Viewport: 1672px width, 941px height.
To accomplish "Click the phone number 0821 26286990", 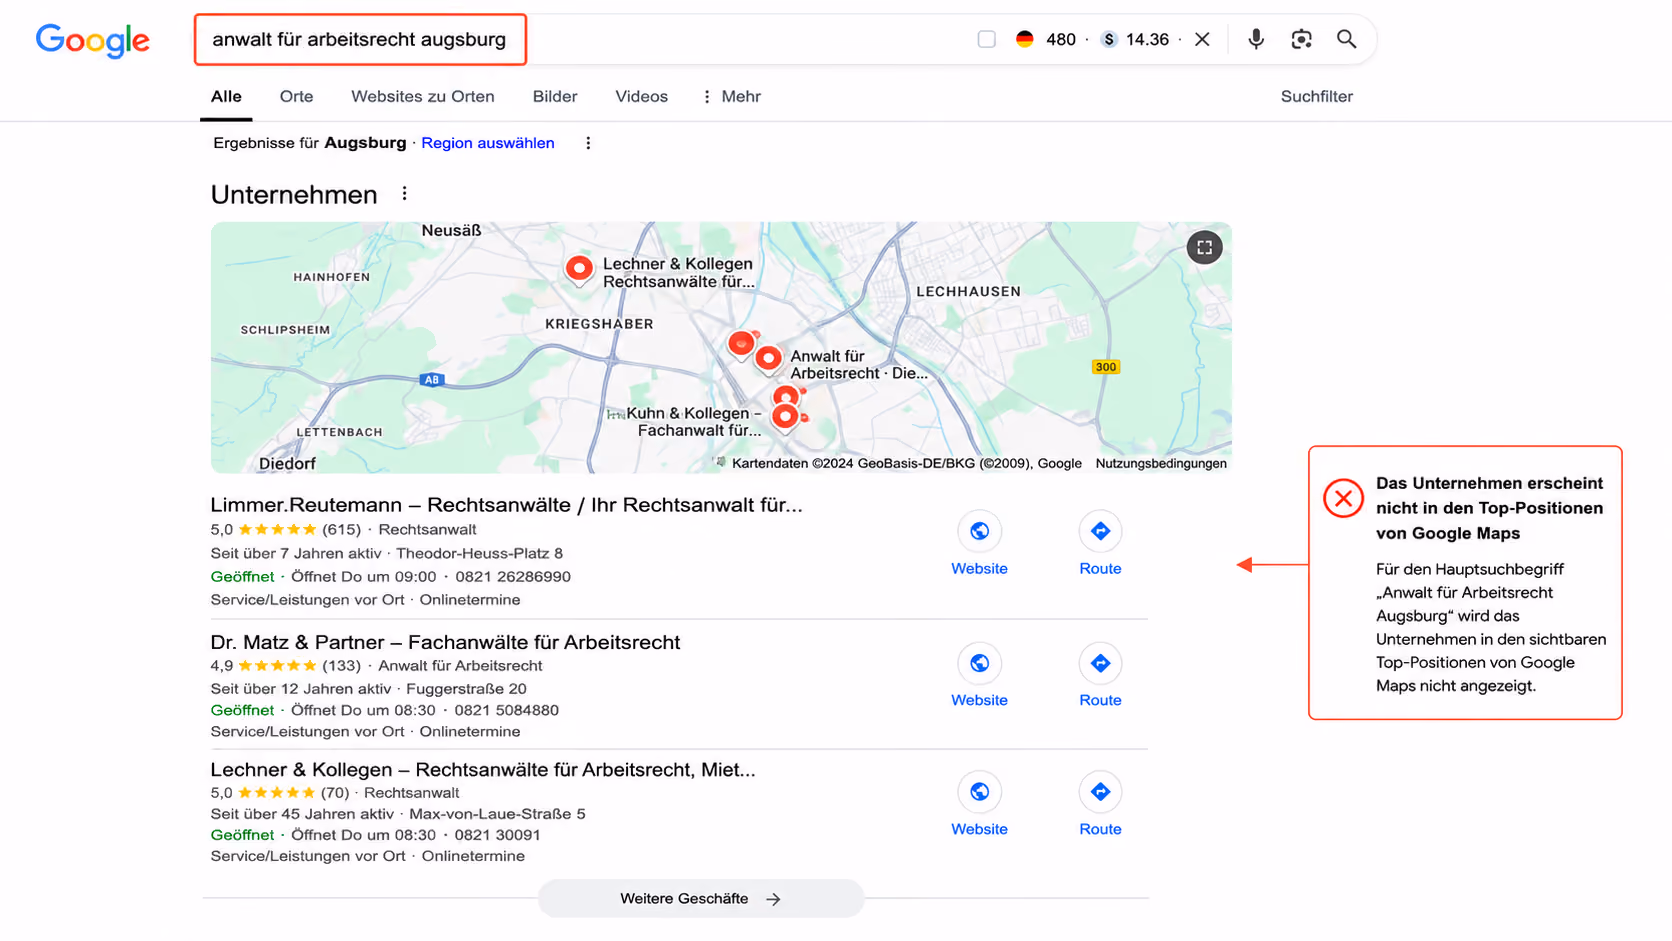I will point(513,576).
